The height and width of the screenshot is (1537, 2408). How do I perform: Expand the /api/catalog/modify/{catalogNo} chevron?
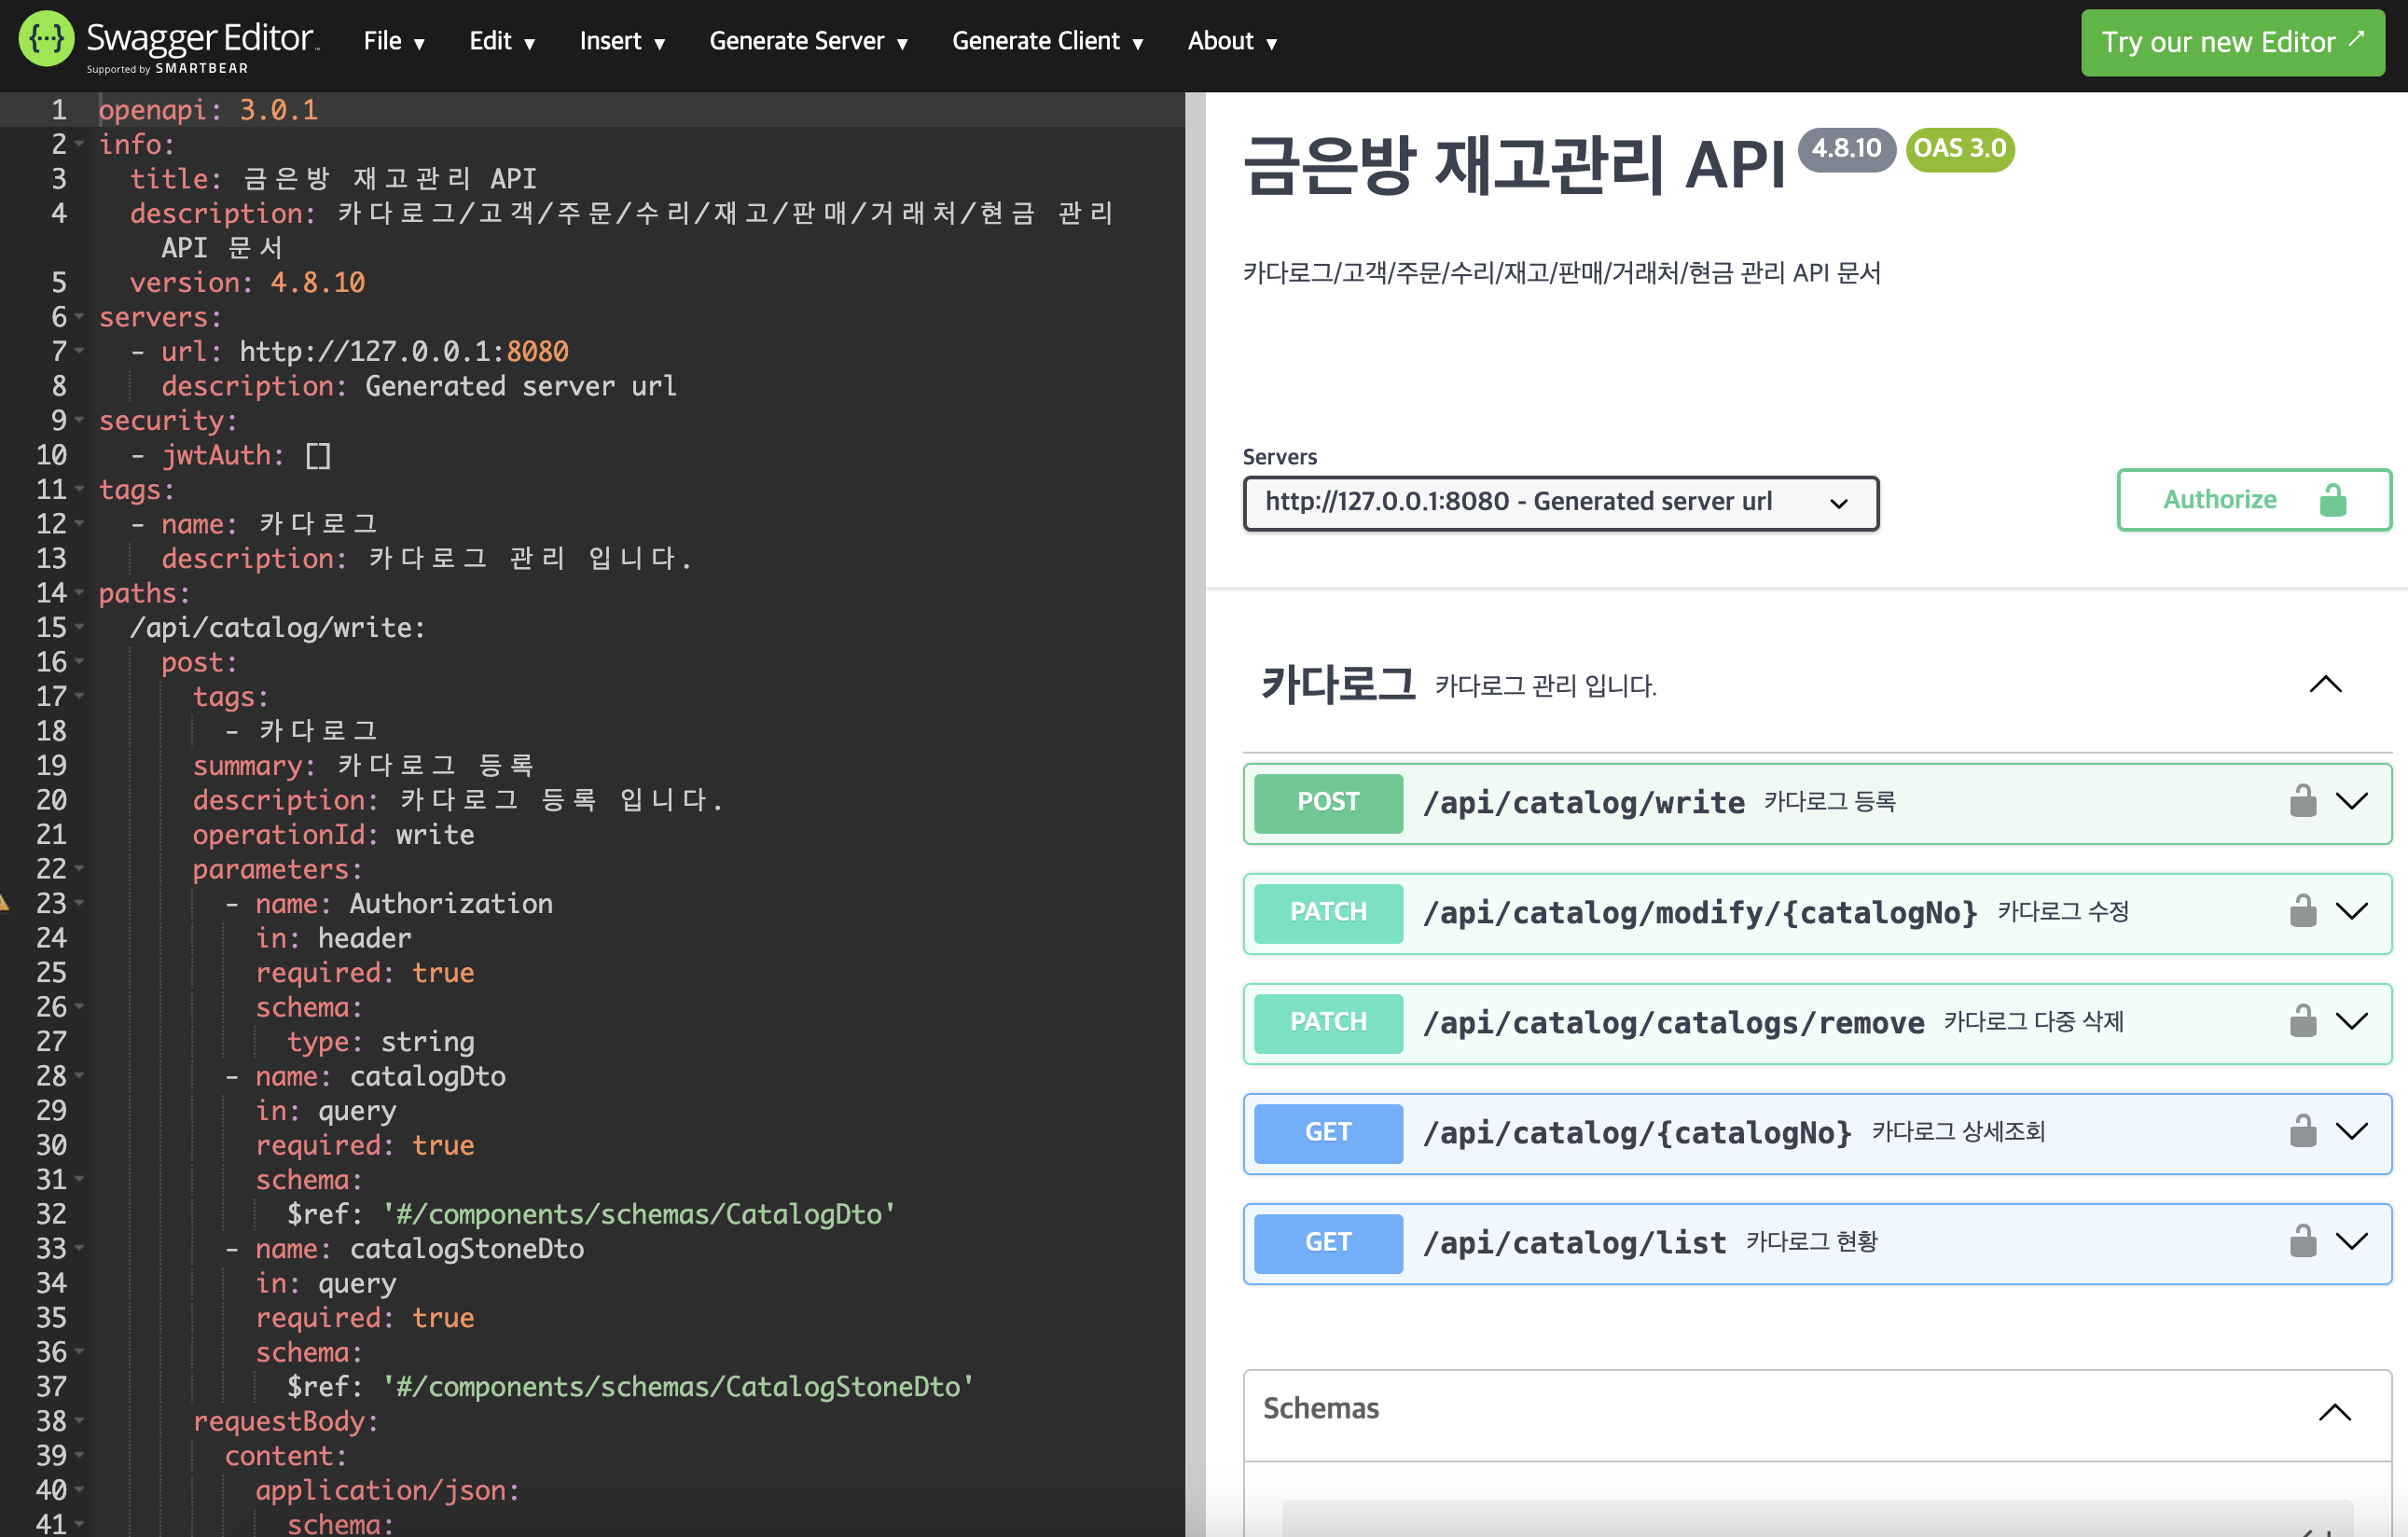click(x=2352, y=911)
